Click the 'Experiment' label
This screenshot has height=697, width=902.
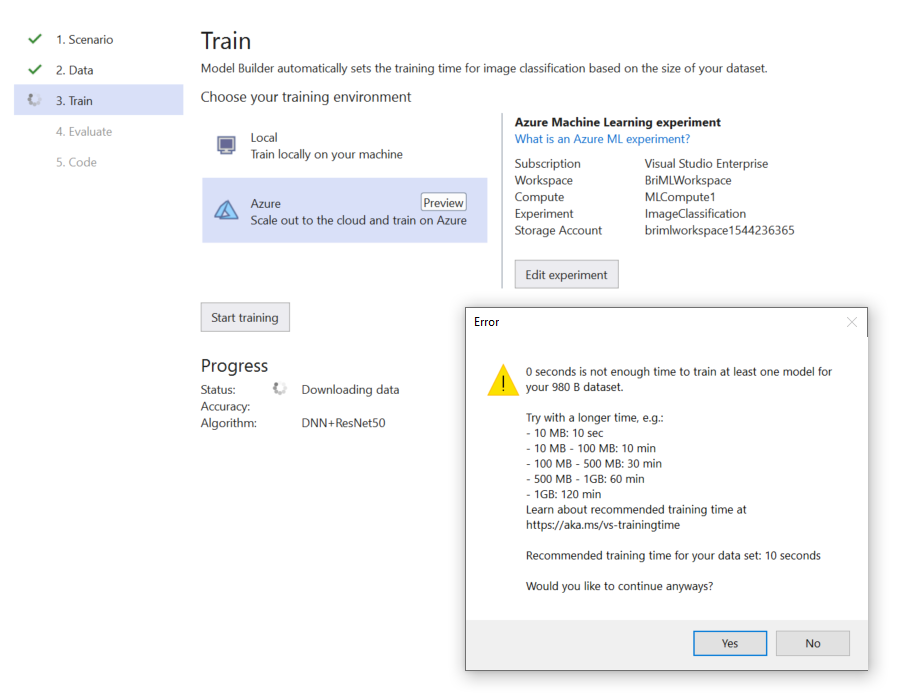click(x=544, y=213)
